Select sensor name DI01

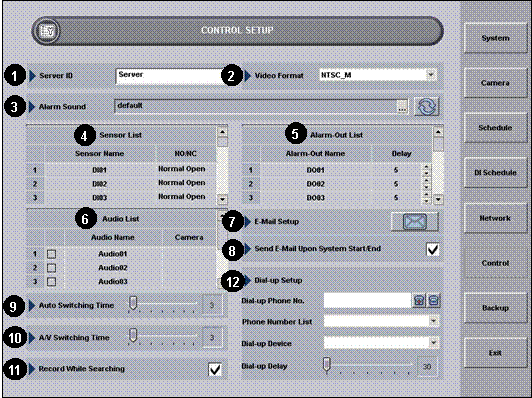[100, 170]
